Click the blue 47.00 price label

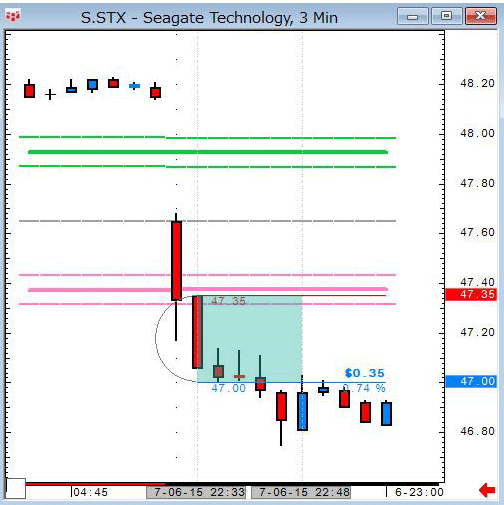[x=471, y=381]
